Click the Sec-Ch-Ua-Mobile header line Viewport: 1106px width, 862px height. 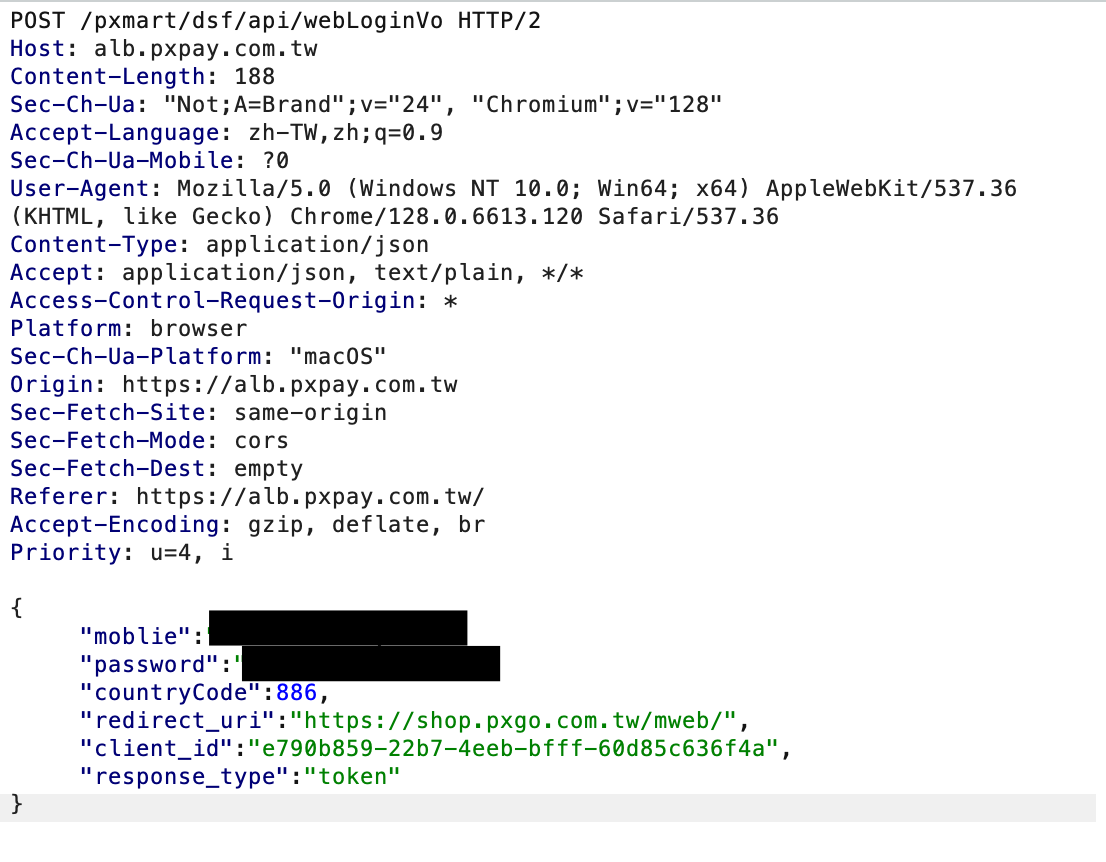[x=150, y=160]
